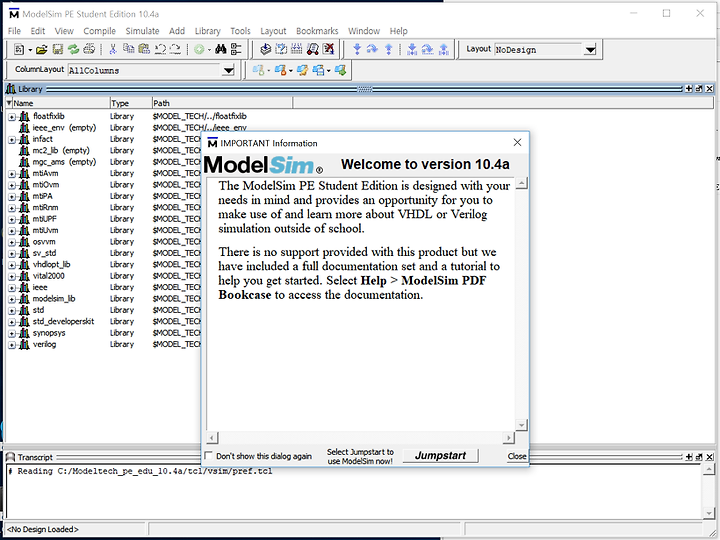Expand the infact library node

pyautogui.click(x=12, y=140)
